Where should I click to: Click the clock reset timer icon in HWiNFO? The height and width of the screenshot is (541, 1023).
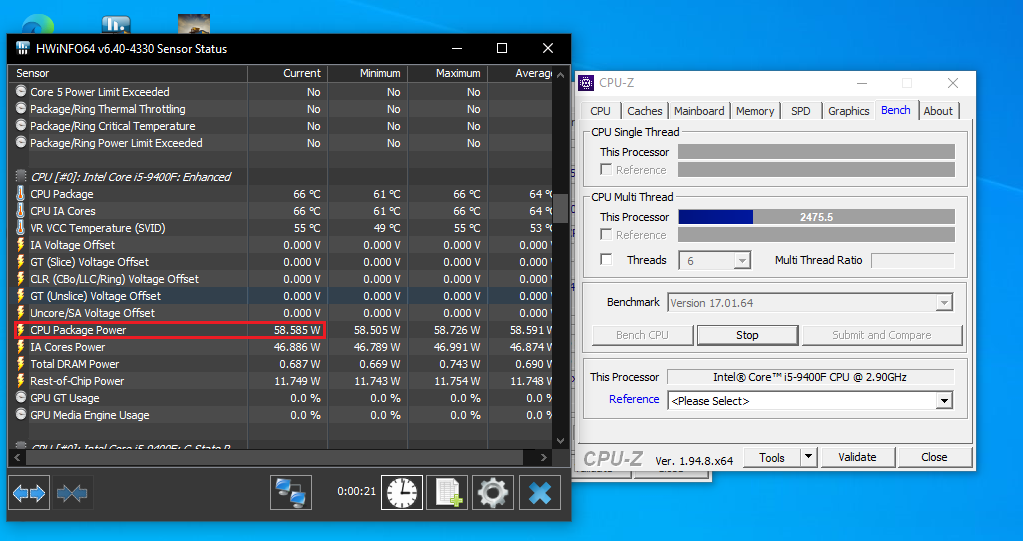pos(402,493)
